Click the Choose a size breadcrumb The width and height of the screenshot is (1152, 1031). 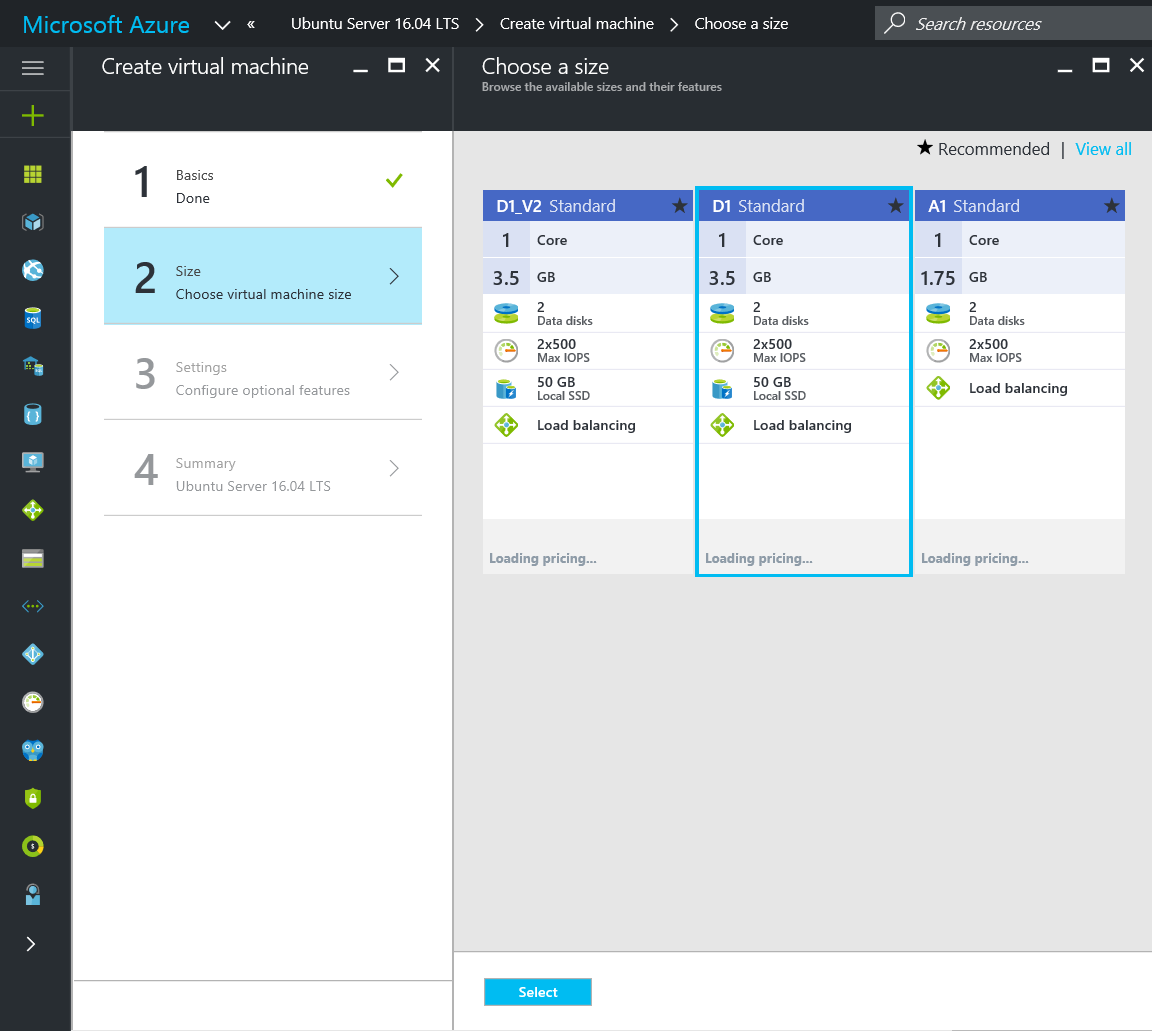coord(741,24)
